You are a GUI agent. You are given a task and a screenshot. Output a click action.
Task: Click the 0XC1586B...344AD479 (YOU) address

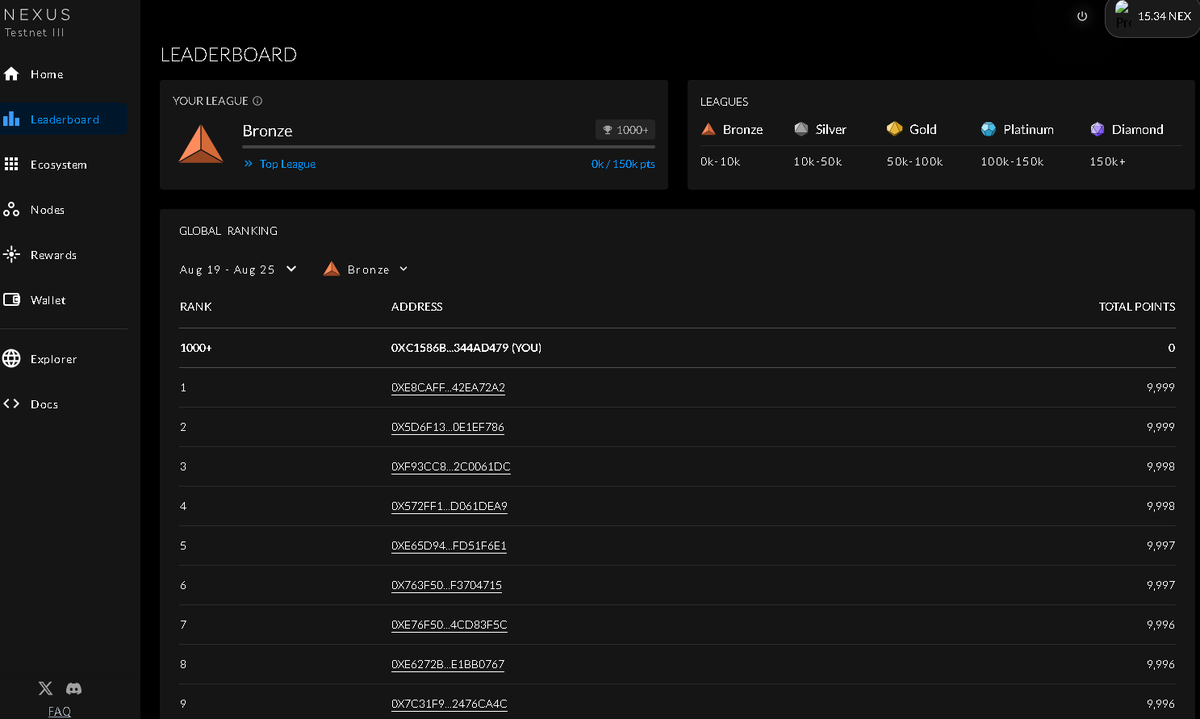[x=466, y=348]
